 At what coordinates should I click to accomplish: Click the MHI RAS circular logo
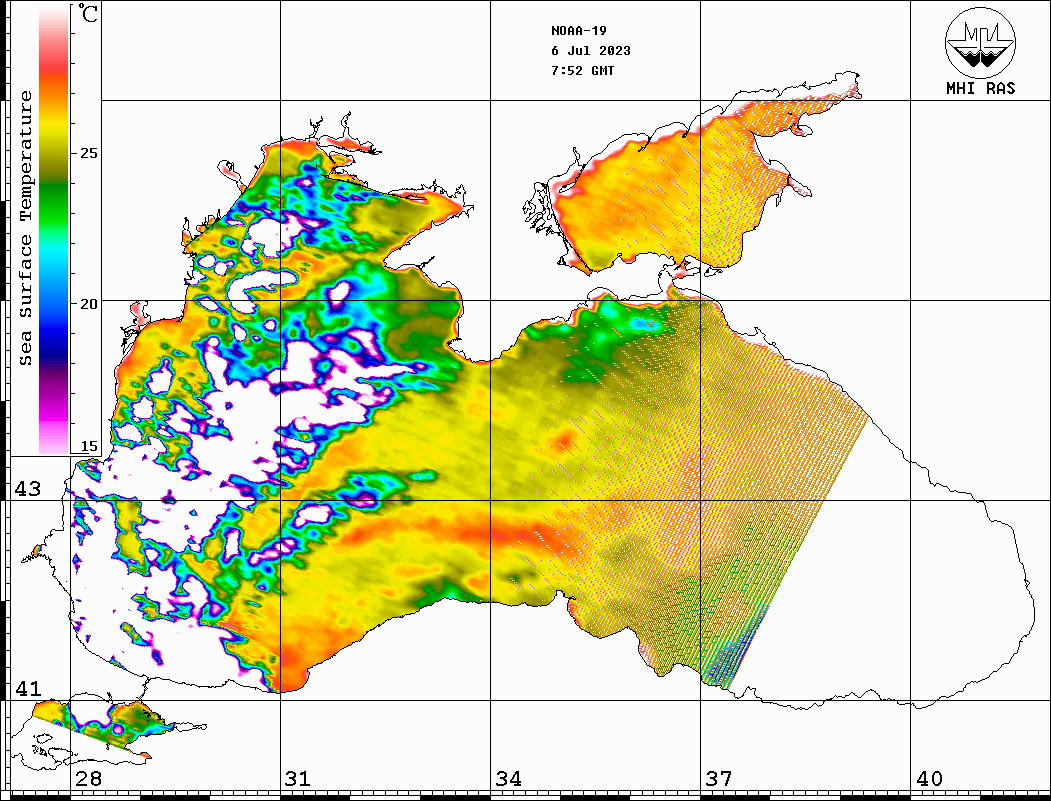981,42
